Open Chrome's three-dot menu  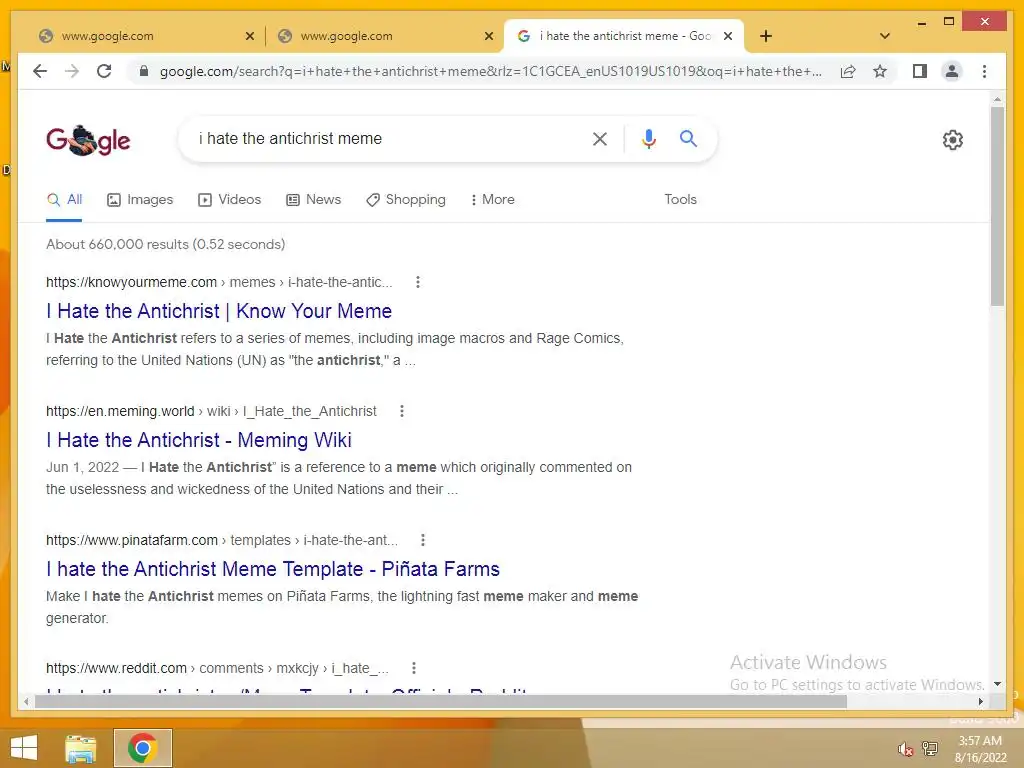coord(984,71)
